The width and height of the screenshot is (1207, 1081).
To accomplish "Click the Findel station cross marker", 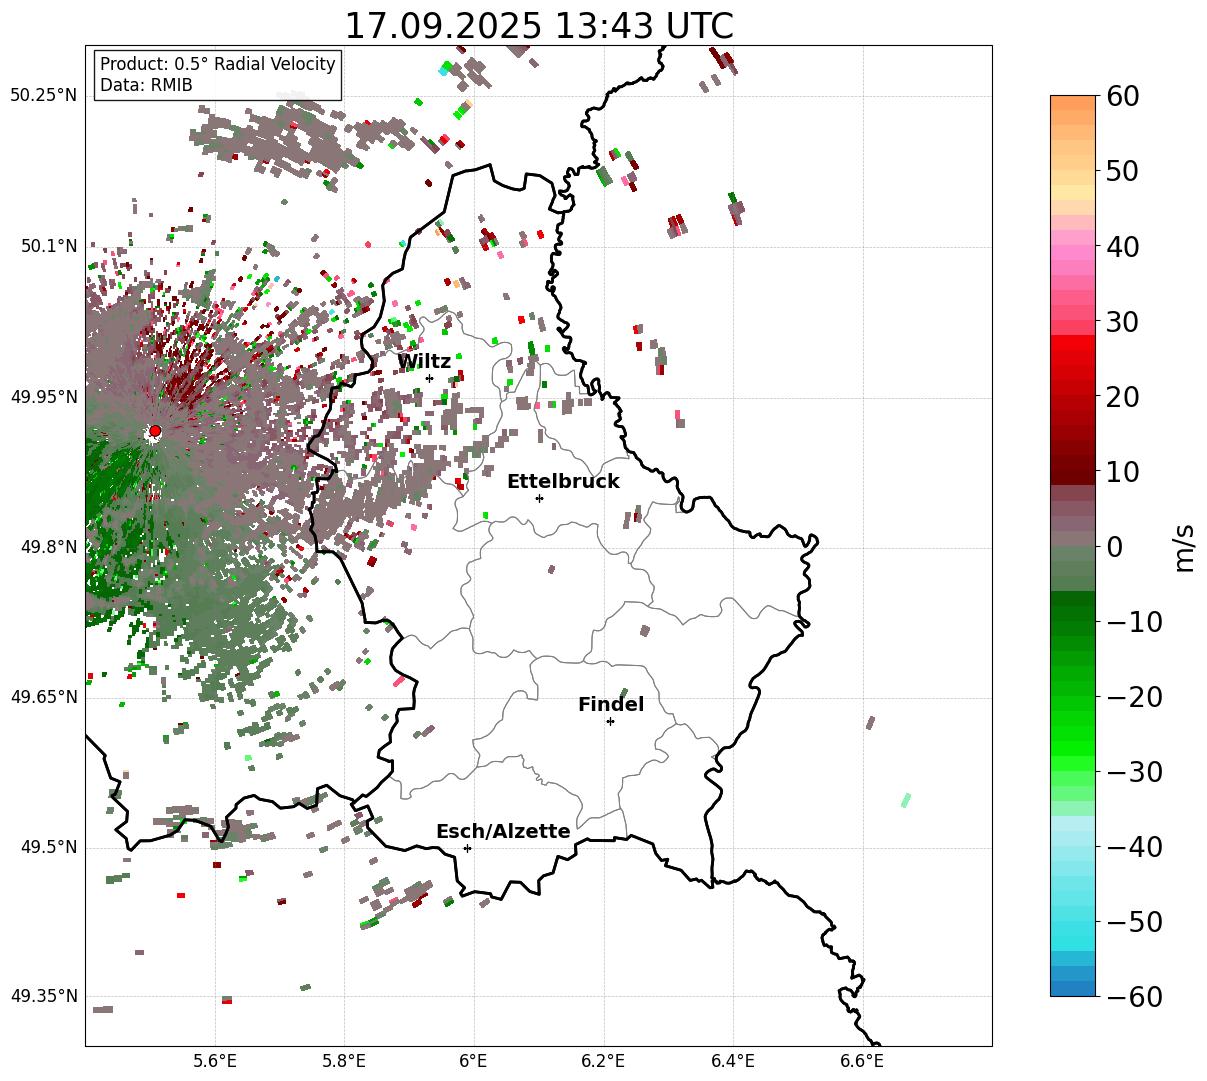I will click(610, 721).
